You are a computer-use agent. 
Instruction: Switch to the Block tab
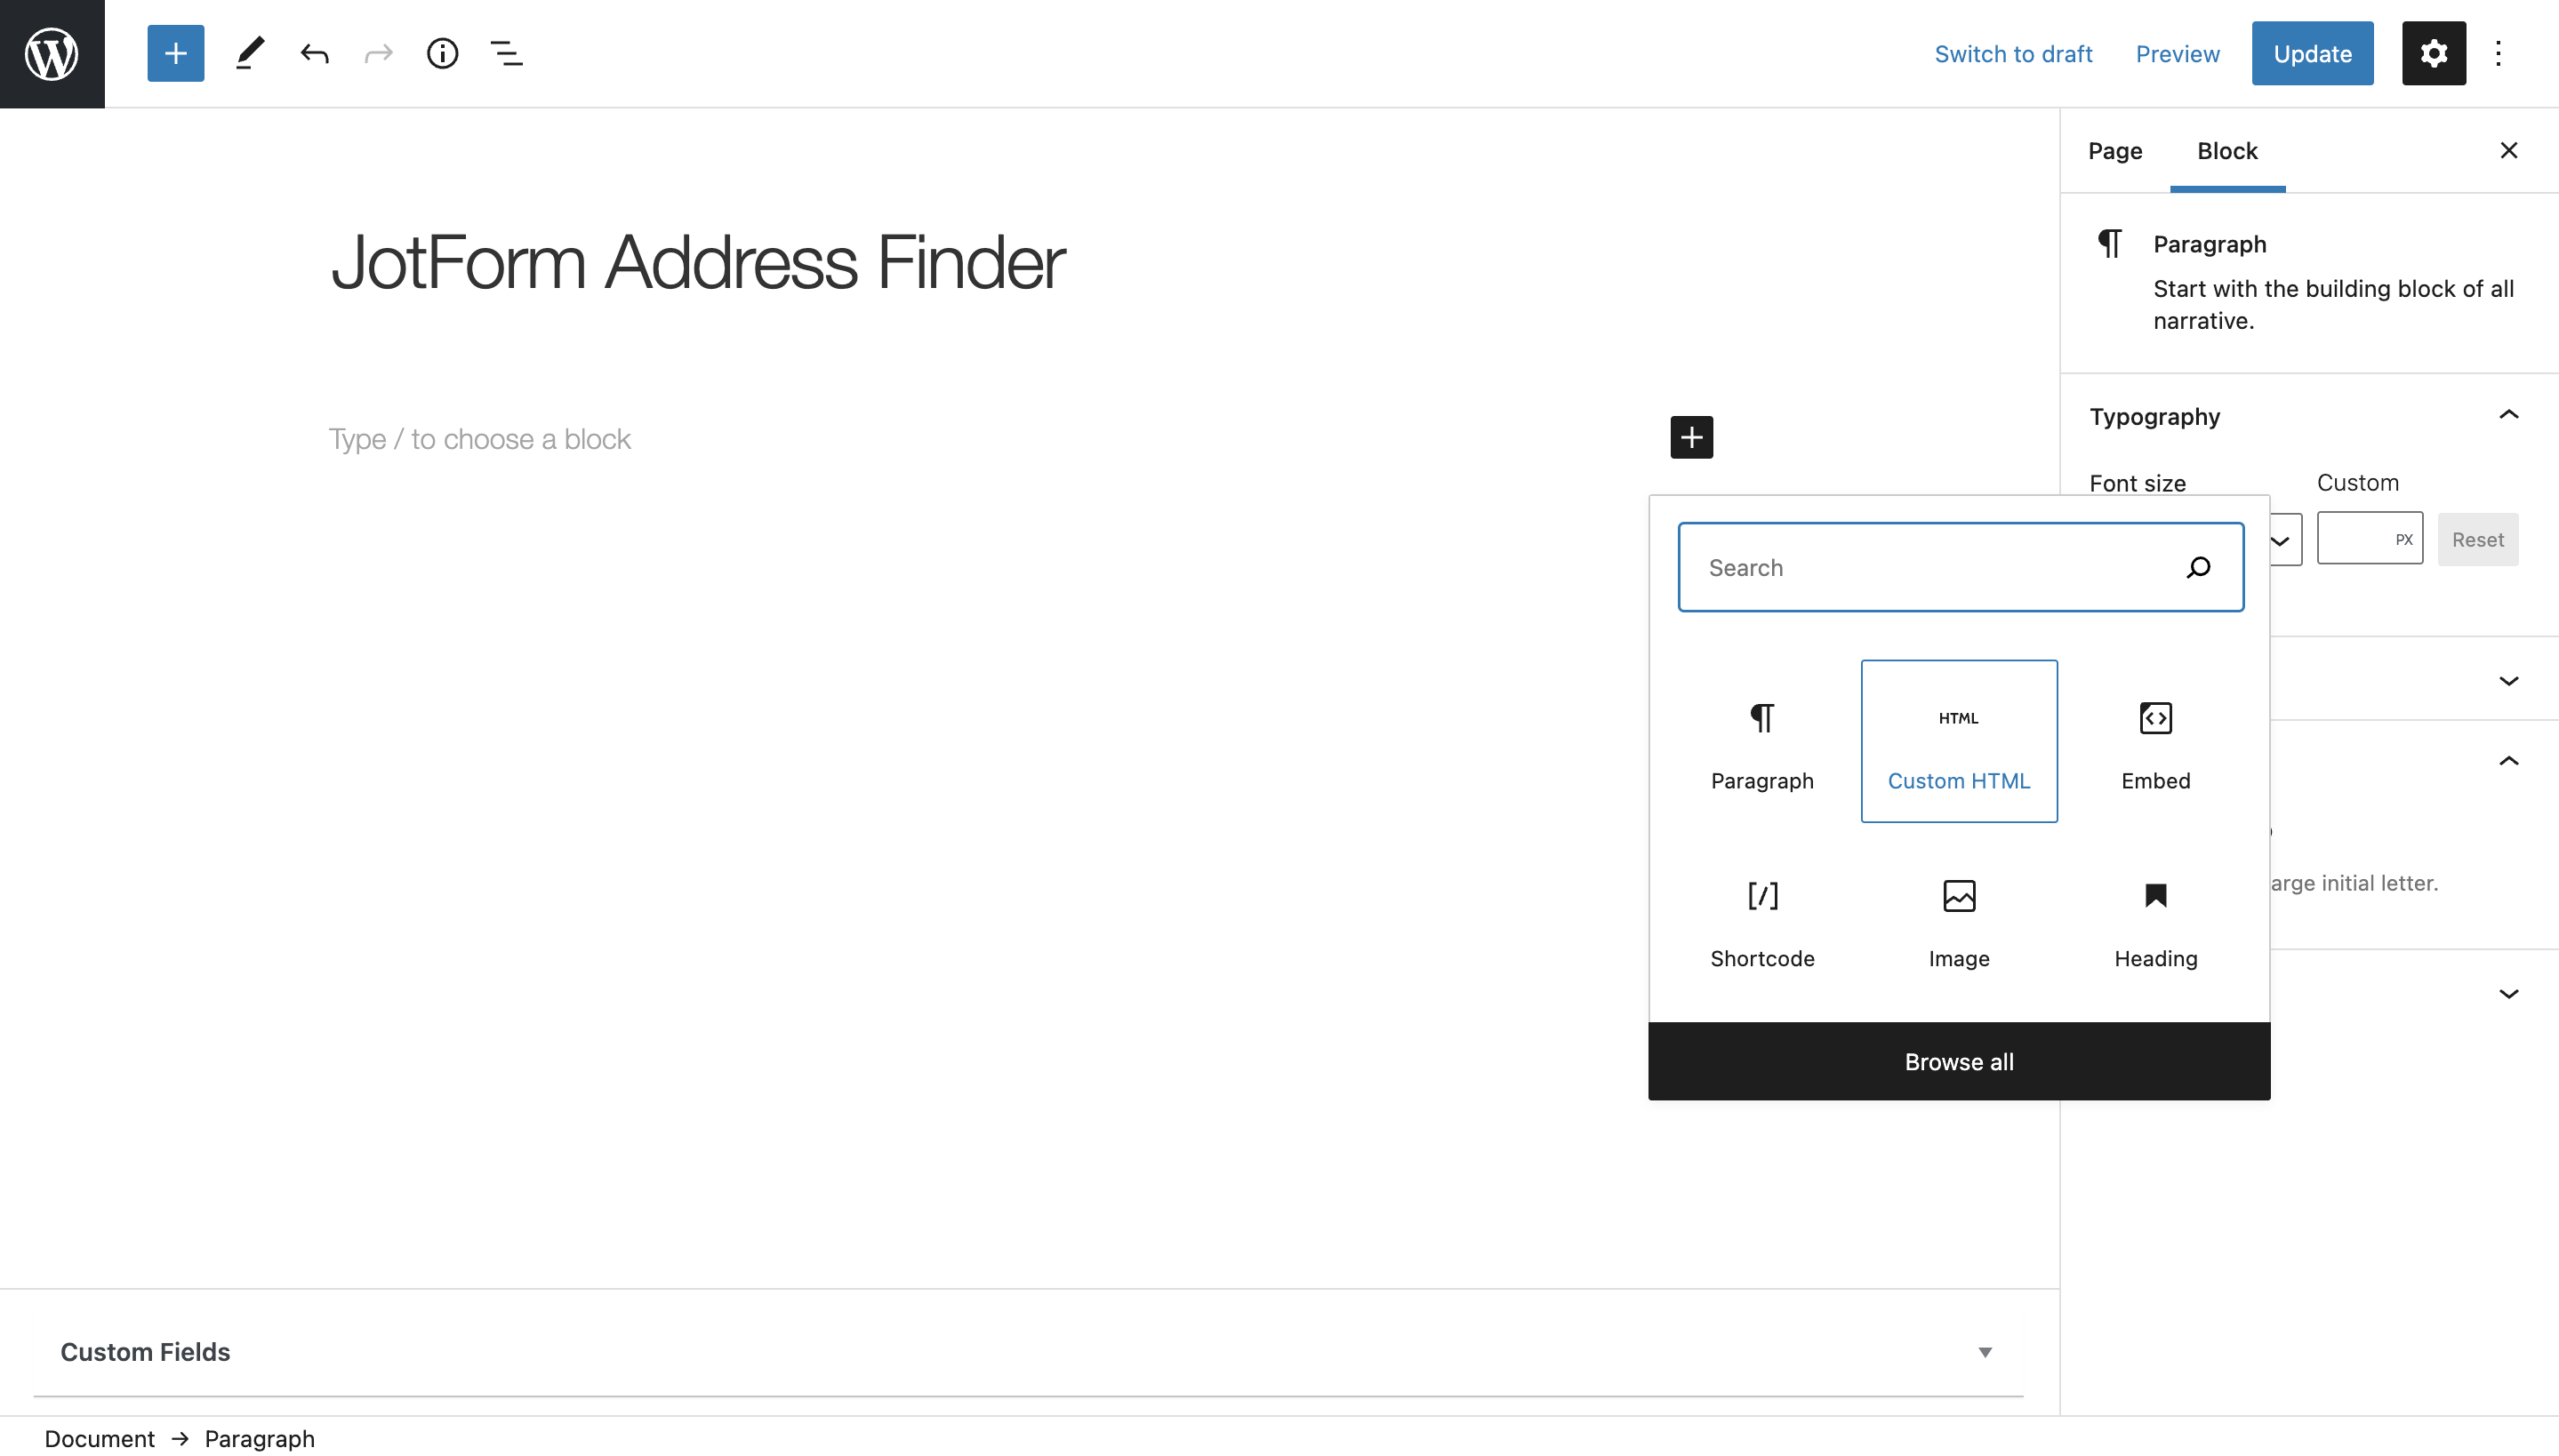(x=2227, y=151)
